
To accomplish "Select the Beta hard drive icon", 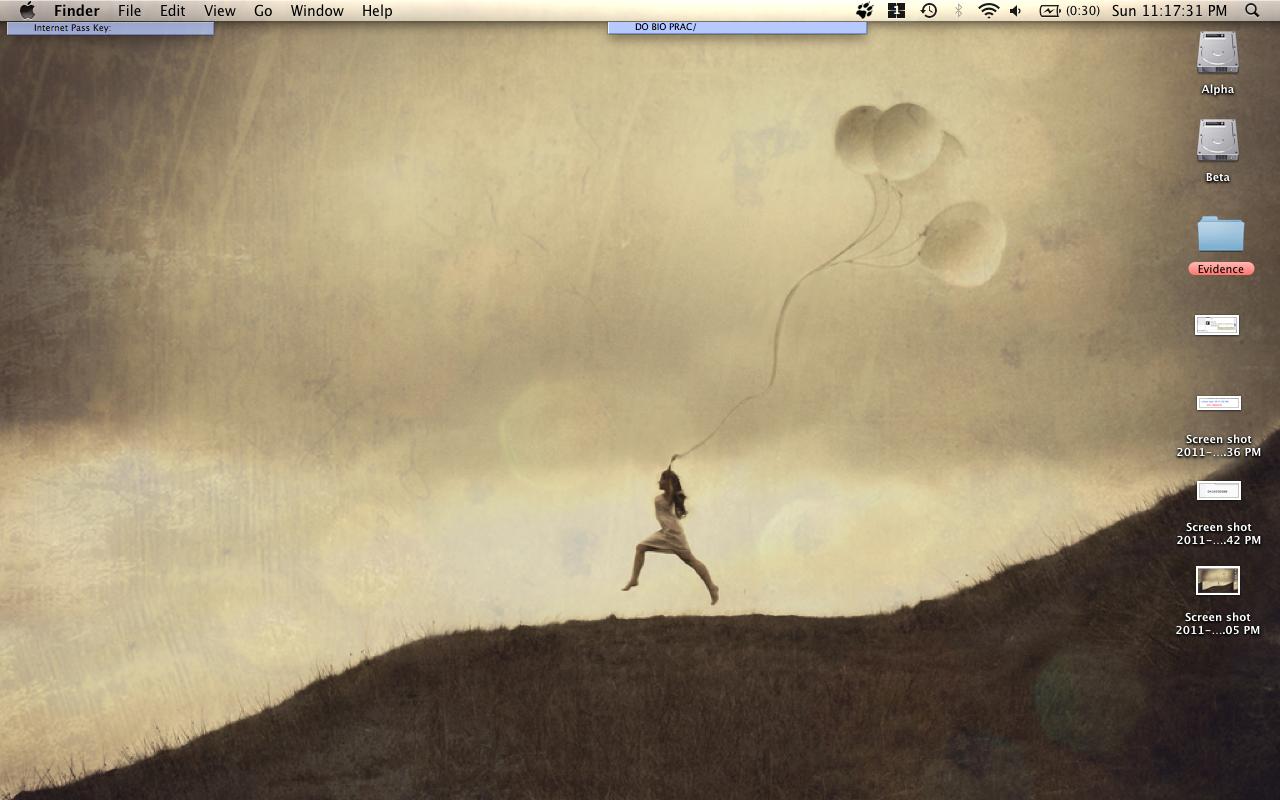I will coord(1218,140).
